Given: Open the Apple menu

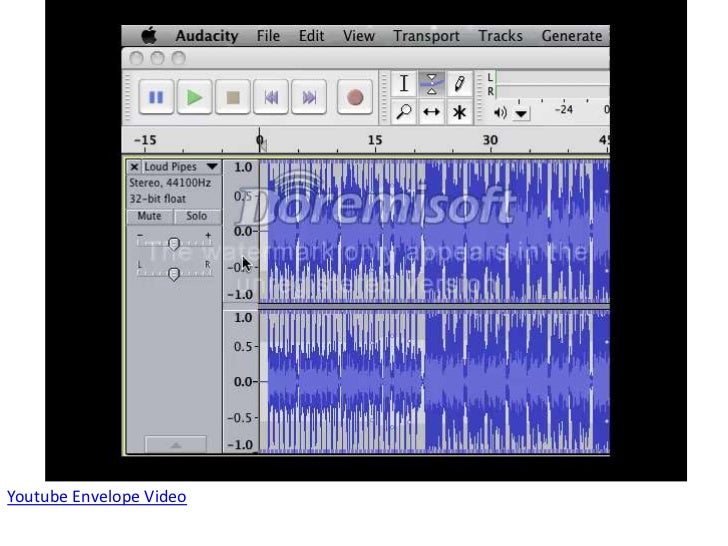Looking at the screenshot, I should (x=149, y=36).
